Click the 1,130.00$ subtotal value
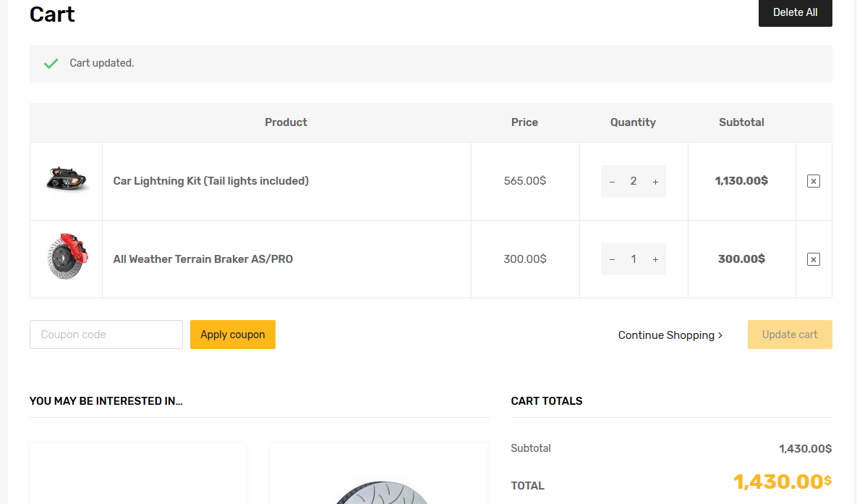Image resolution: width=857 pixels, height=504 pixels. [741, 181]
